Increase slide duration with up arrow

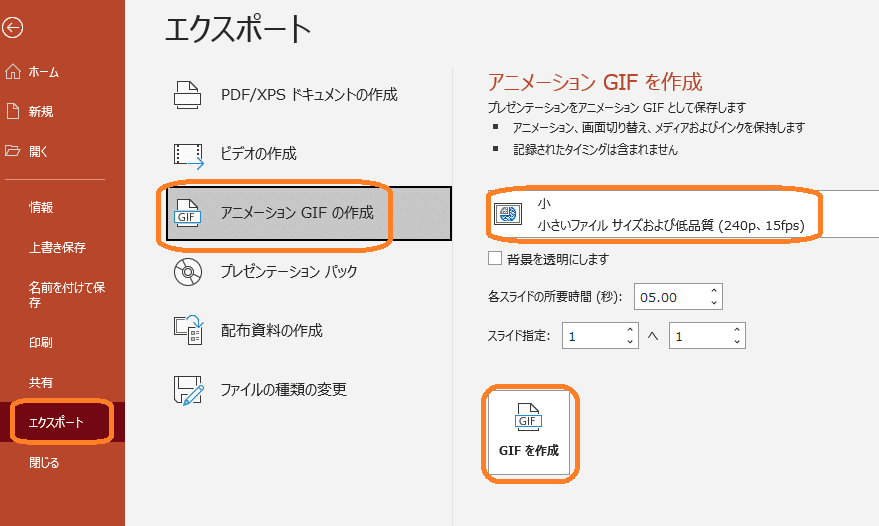point(714,290)
